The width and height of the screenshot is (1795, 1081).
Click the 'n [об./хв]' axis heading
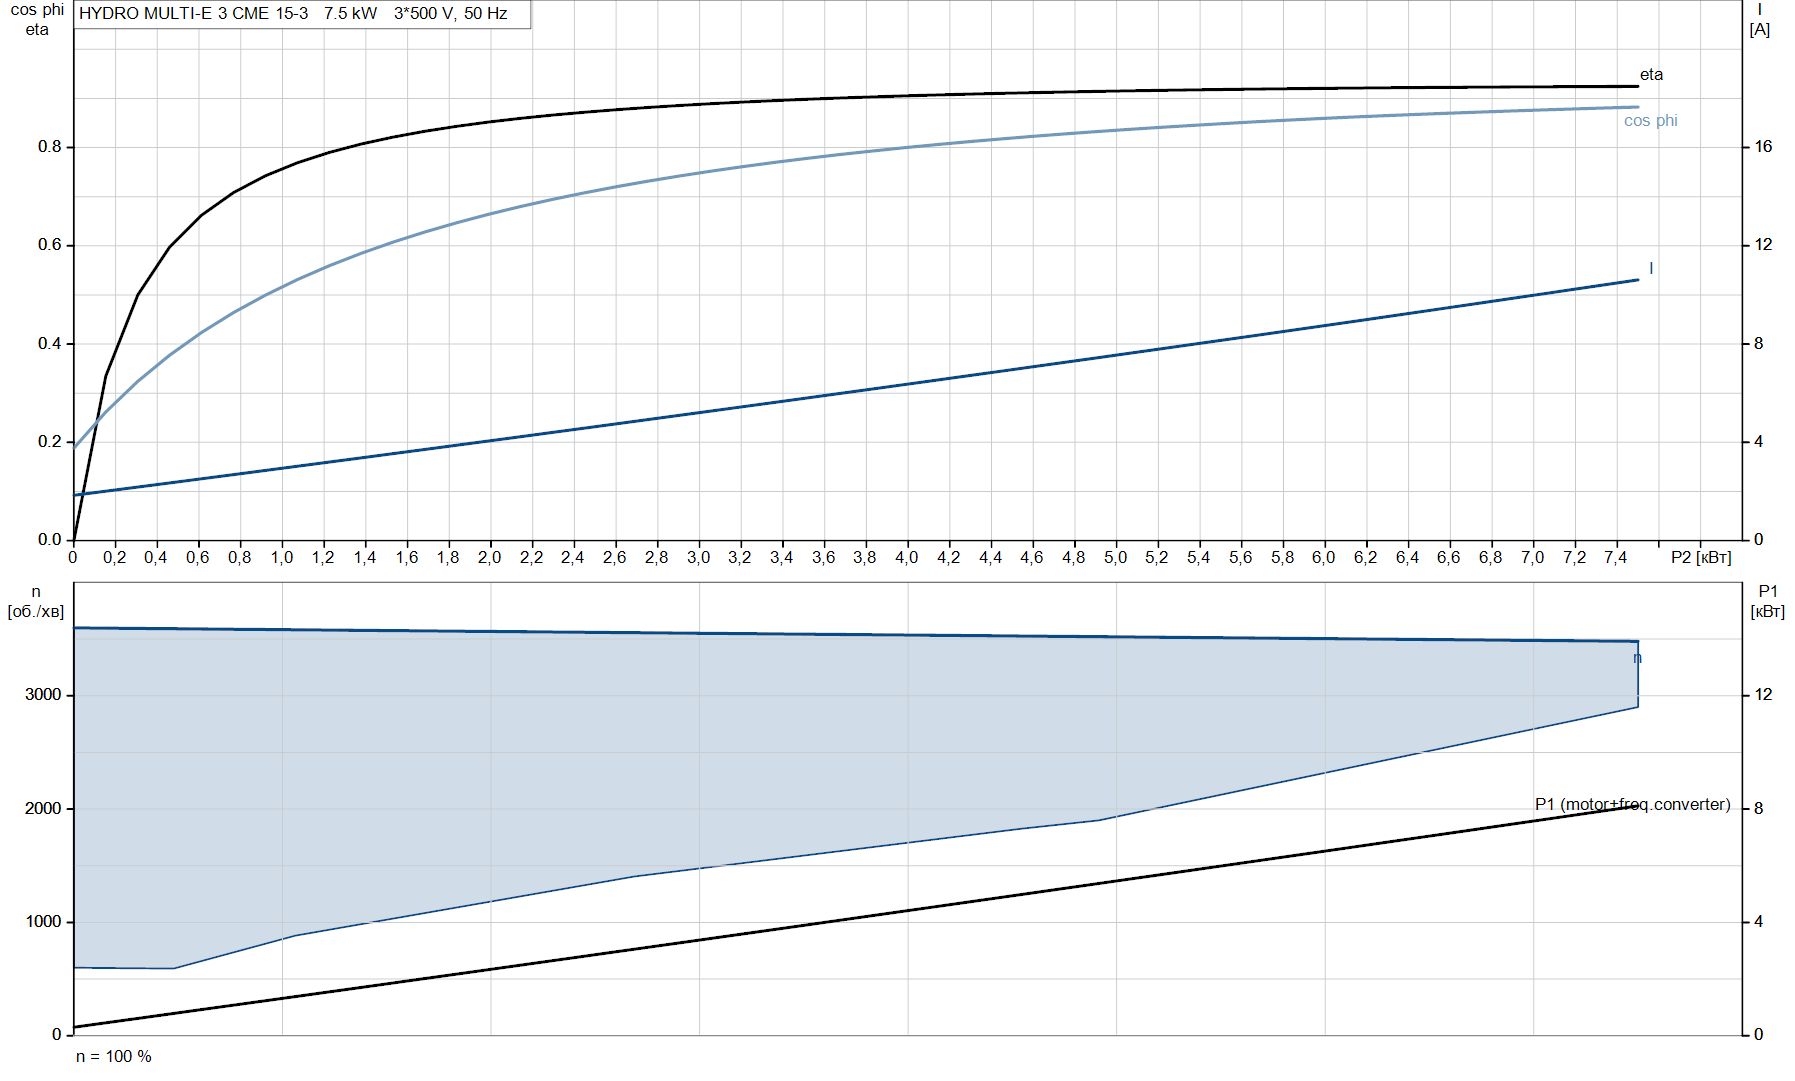(36, 601)
